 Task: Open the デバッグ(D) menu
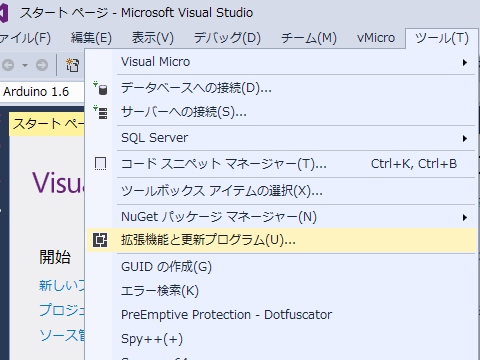(227, 38)
